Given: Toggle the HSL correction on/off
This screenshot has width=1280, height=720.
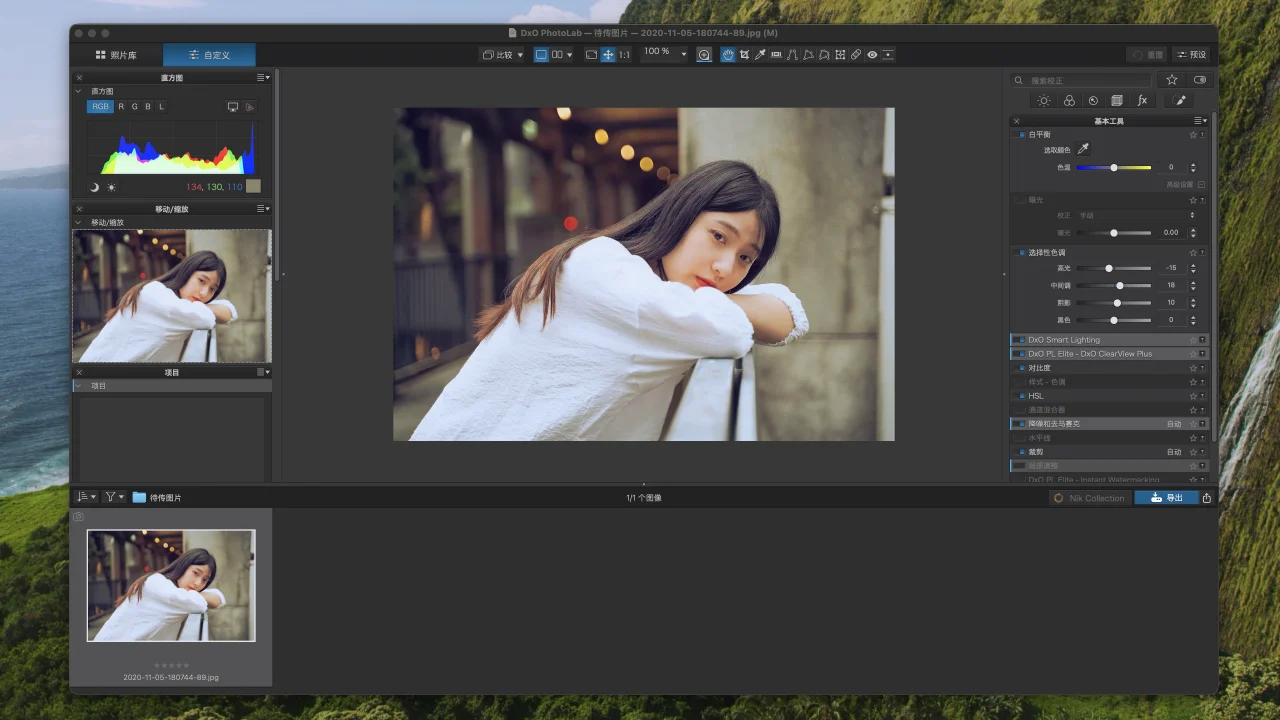Looking at the screenshot, I should tap(1021, 396).
